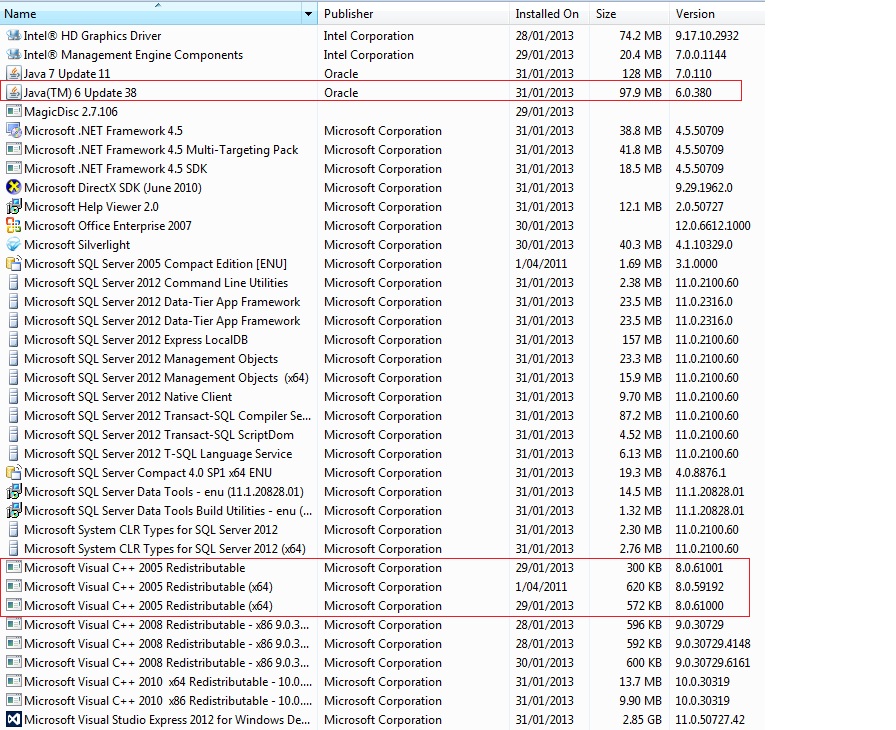Click the 2.85 GB size cell
The height and width of the screenshot is (730, 896).
[642, 720]
